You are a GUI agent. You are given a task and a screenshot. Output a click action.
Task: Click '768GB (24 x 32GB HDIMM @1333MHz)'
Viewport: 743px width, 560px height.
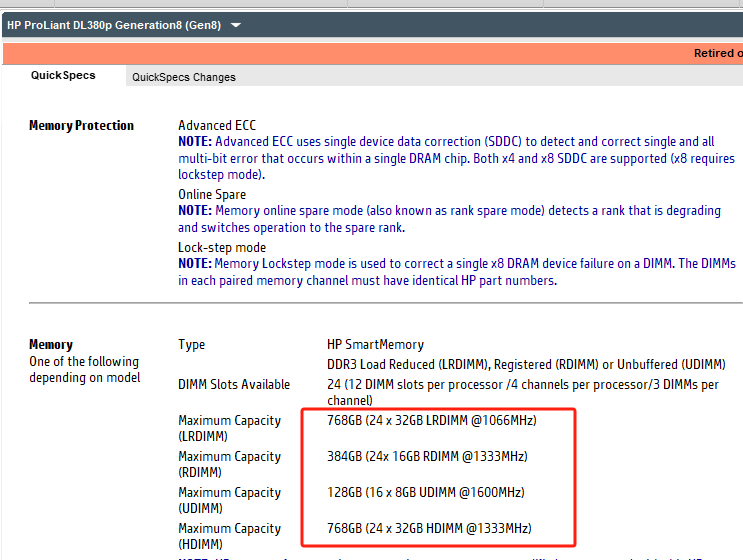tap(429, 528)
